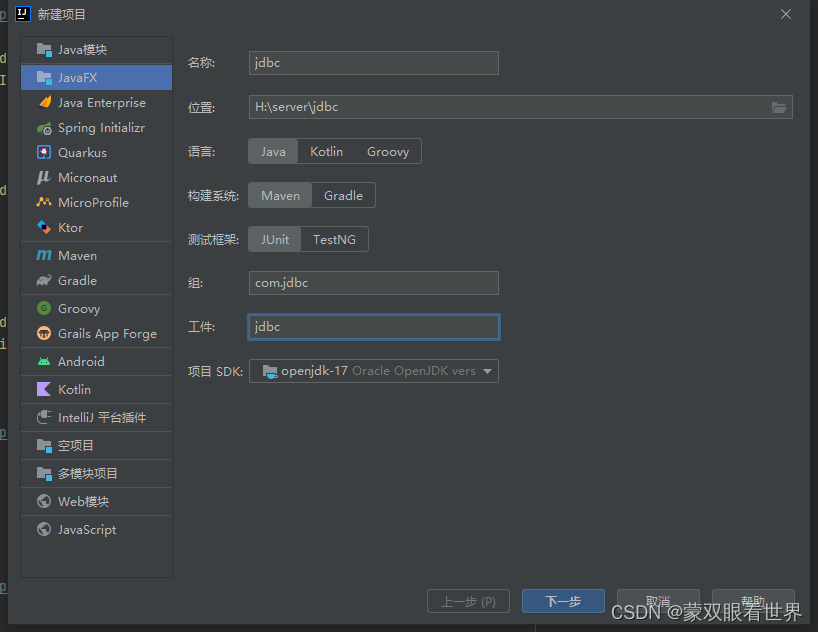Focus the 位置 location field
Image resolution: width=818 pixels, height=632 pixels.
pyautogui.click(x=521, y=107)
